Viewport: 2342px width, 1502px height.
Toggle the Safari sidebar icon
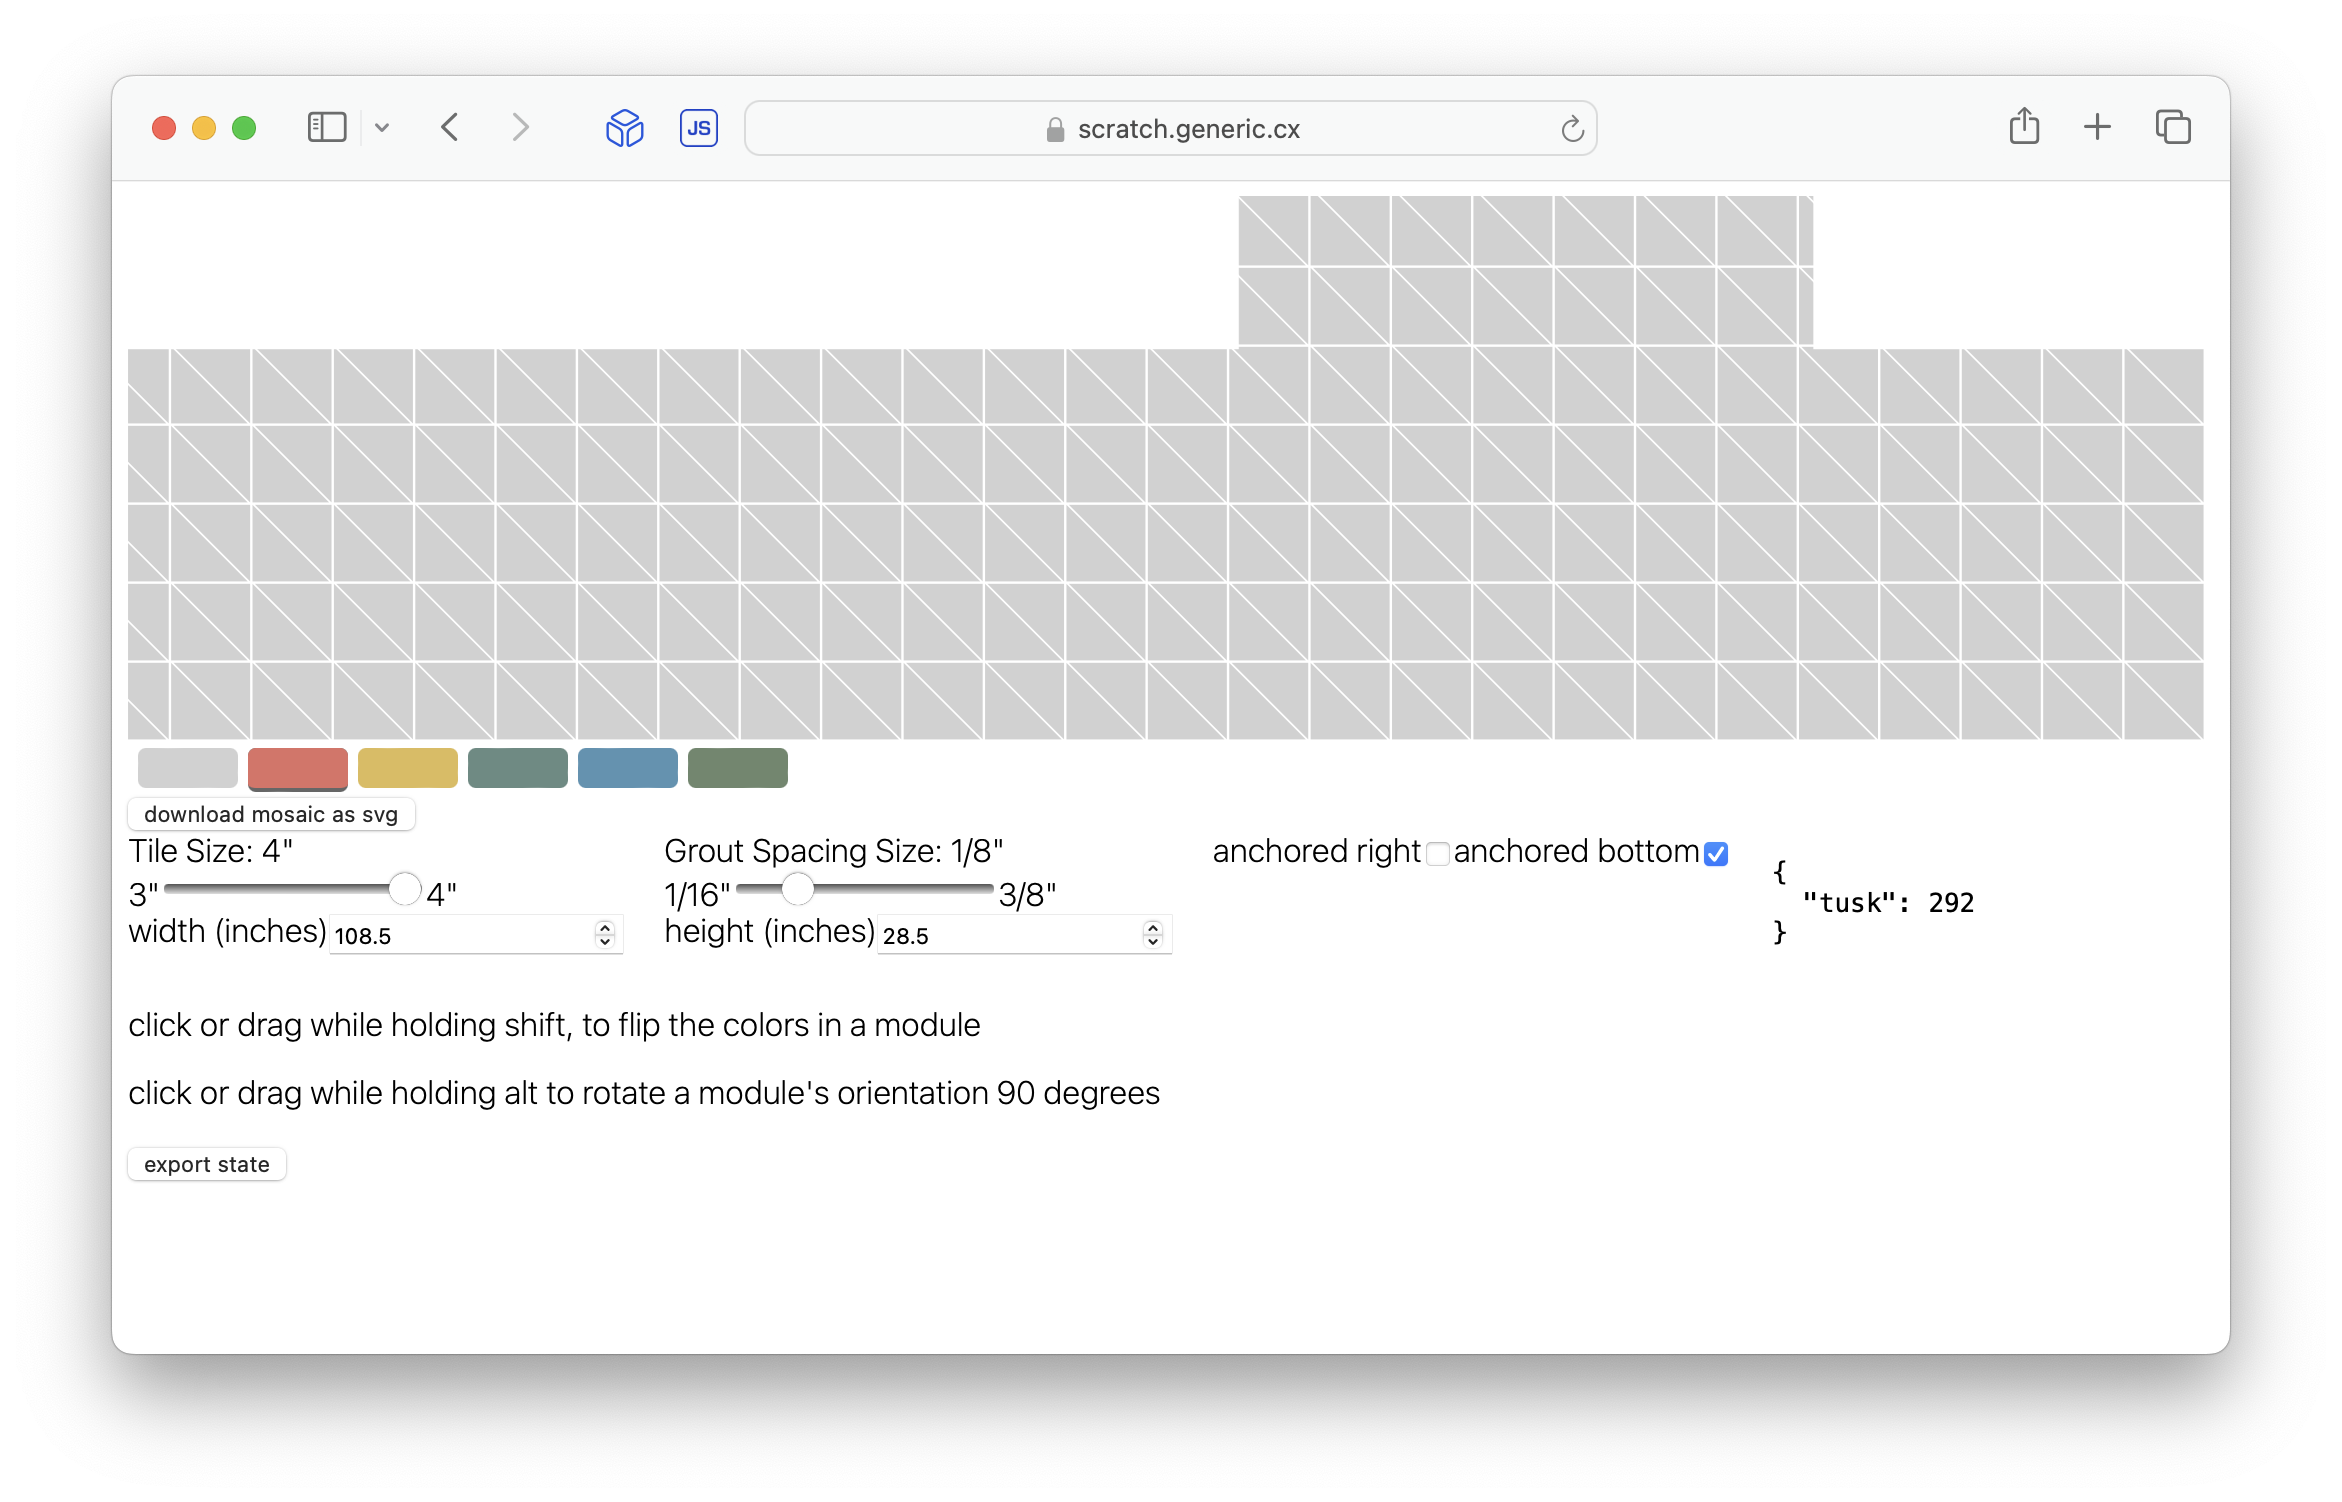[x=327, y=128]
